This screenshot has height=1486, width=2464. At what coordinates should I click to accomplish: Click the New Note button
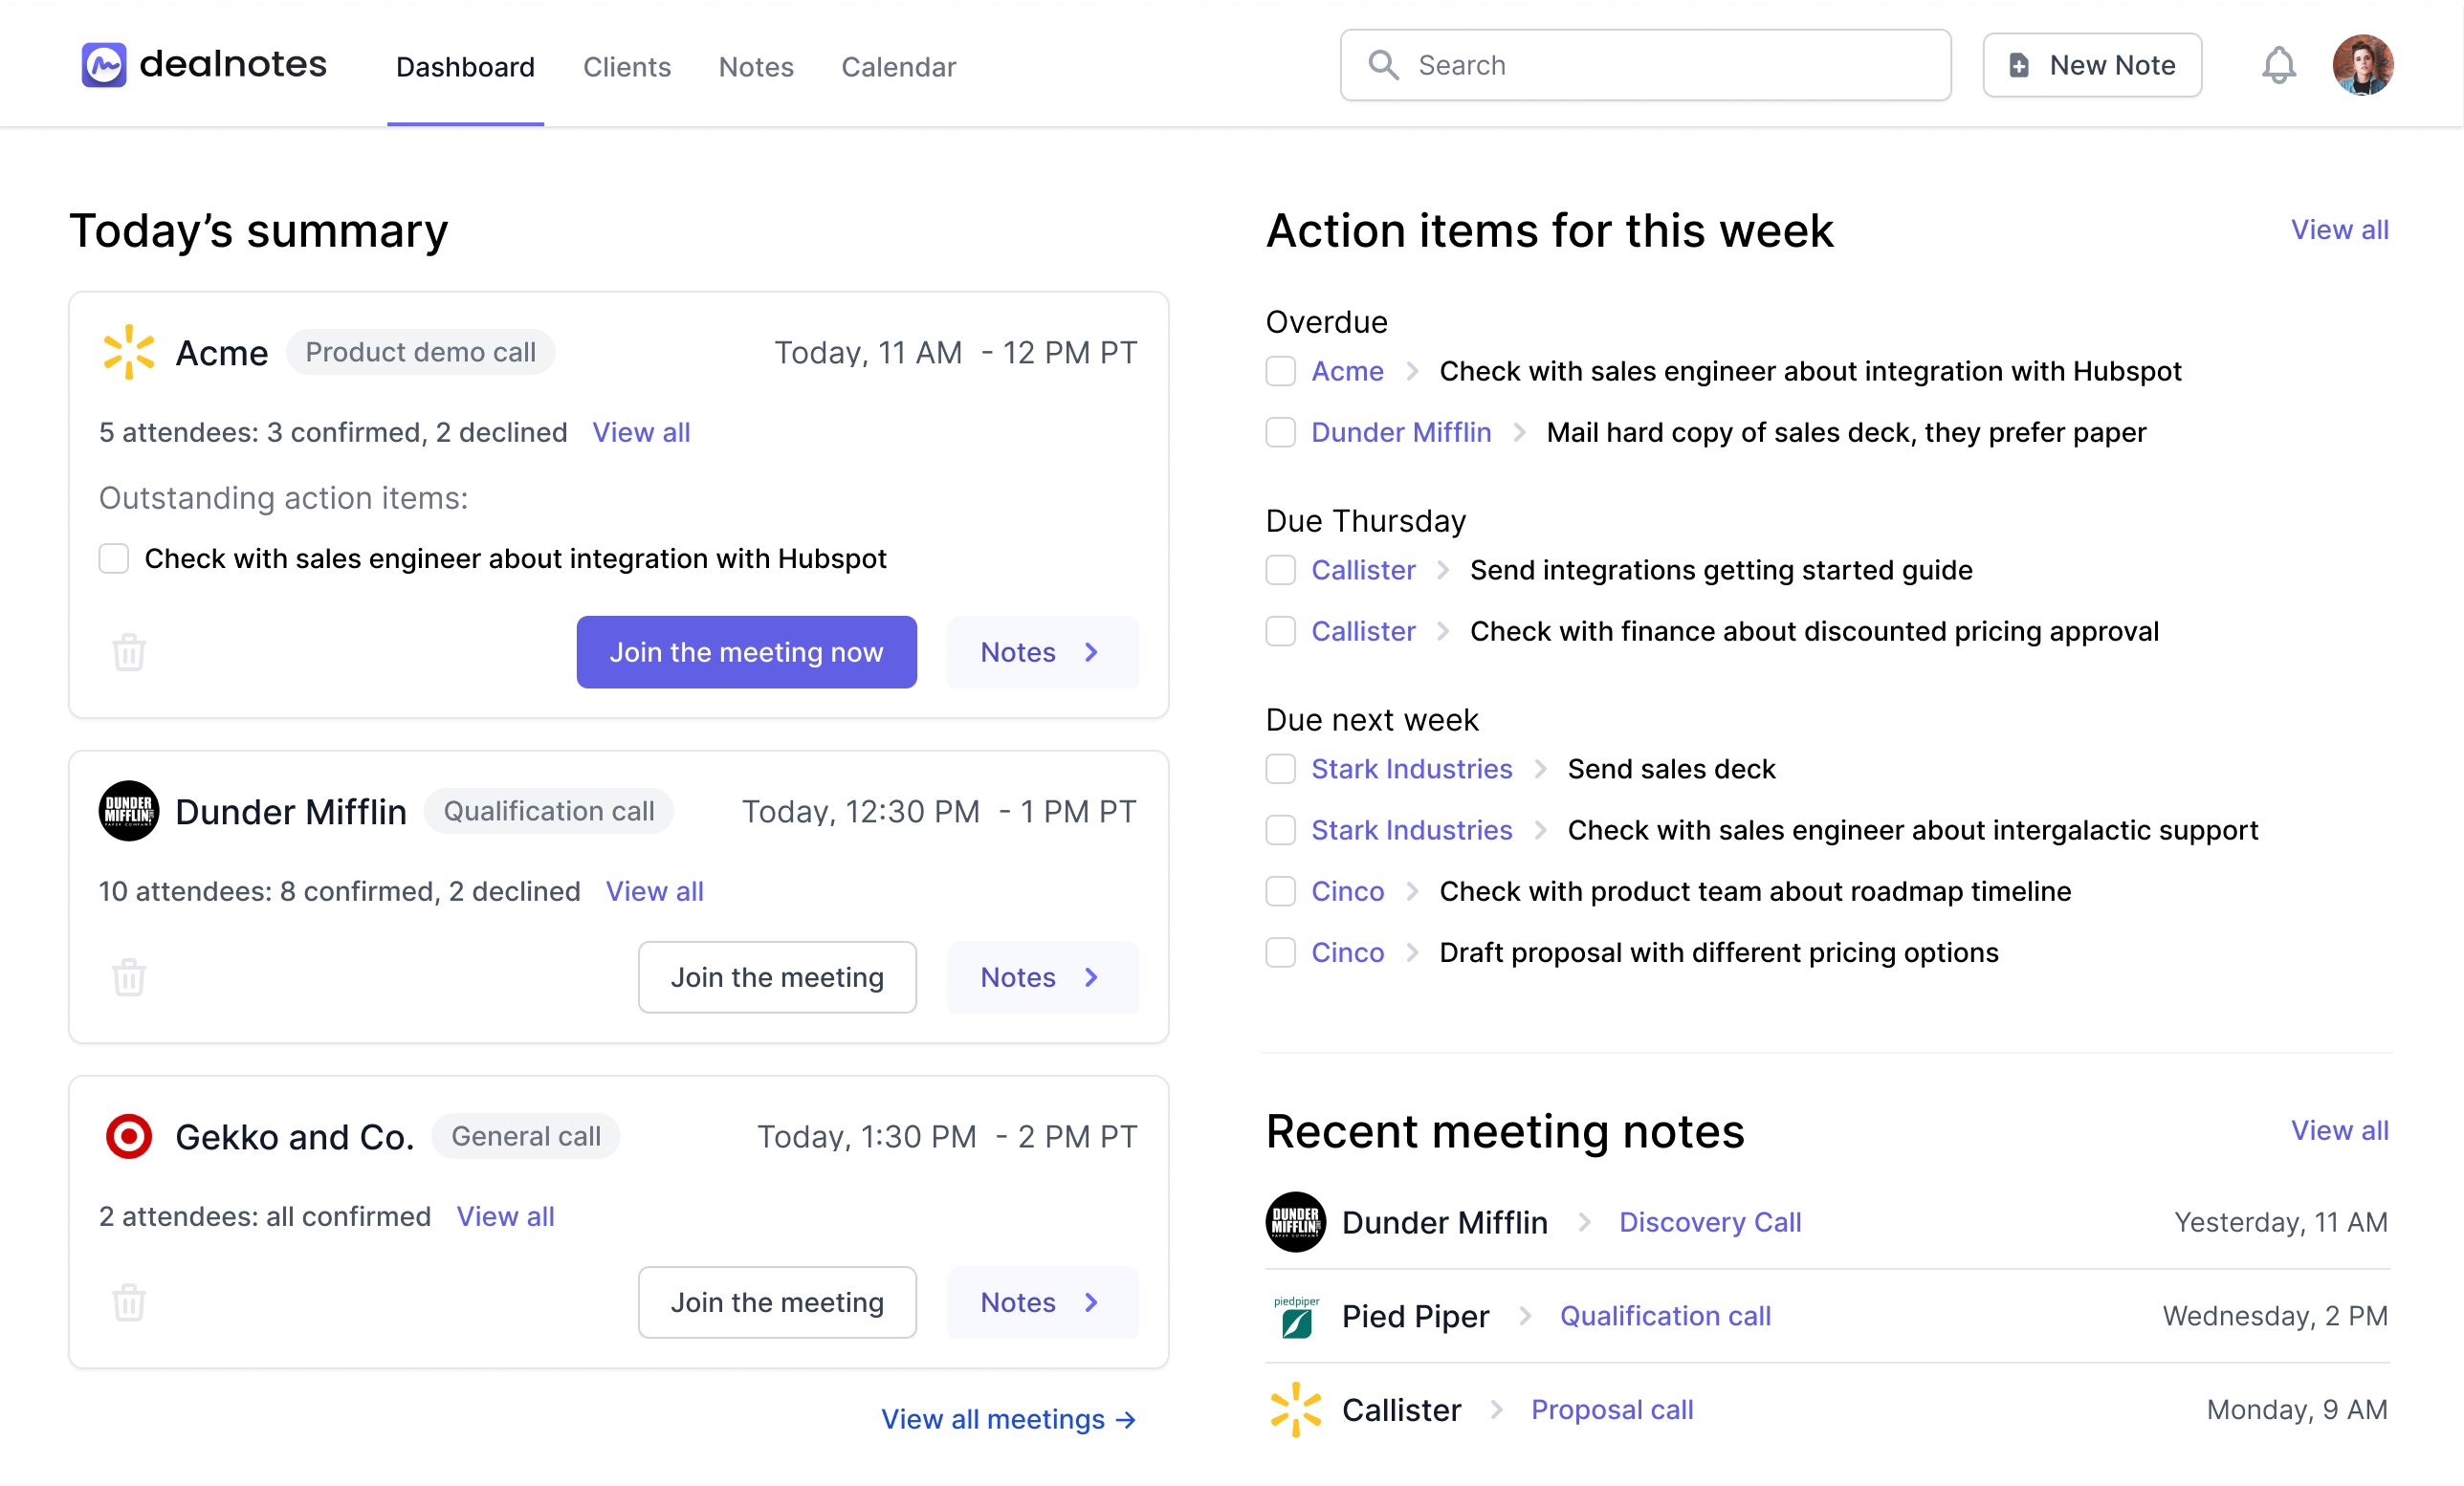point(2092,65)
